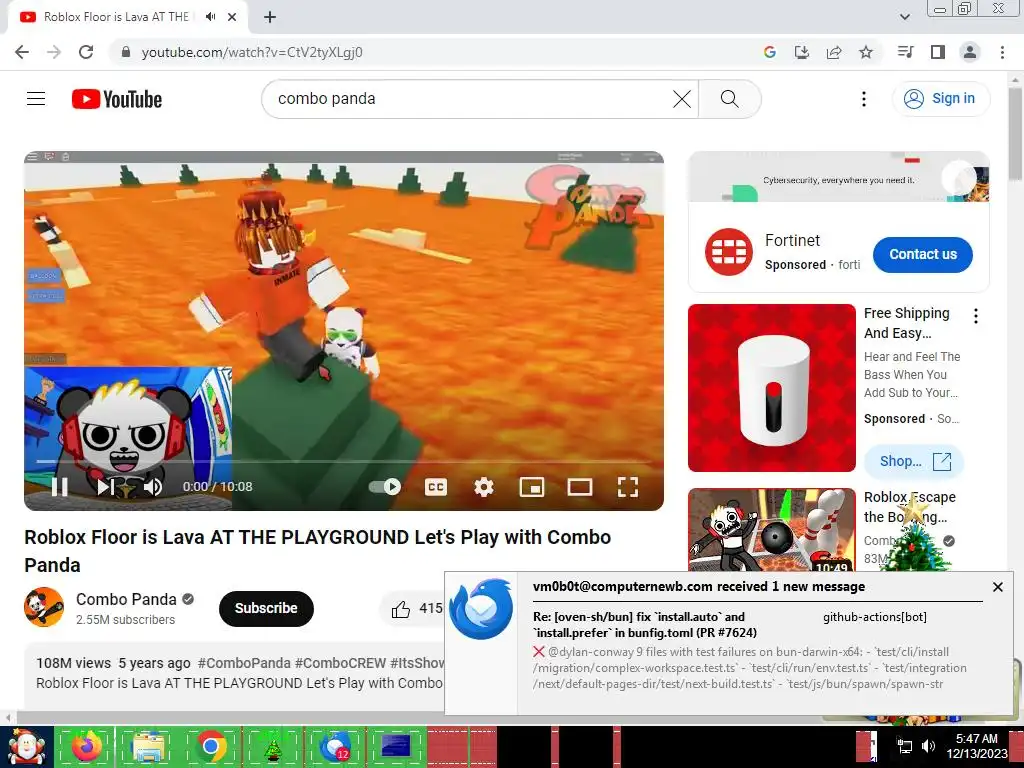Image resolution: width=1024 pixels, height=768 pixels.
Task: Open Thunderbird from taskbar
Action: 335,746
